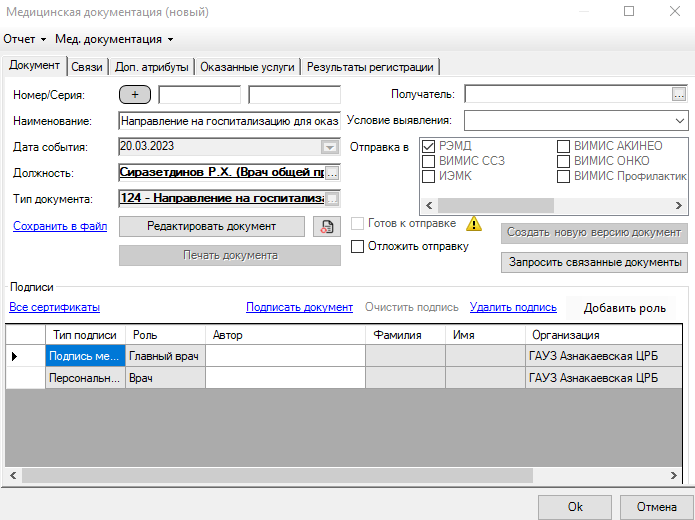
Task: Click the plus button beside Номер/Серия
Action: pyautogui.click(x=136, y=95)
